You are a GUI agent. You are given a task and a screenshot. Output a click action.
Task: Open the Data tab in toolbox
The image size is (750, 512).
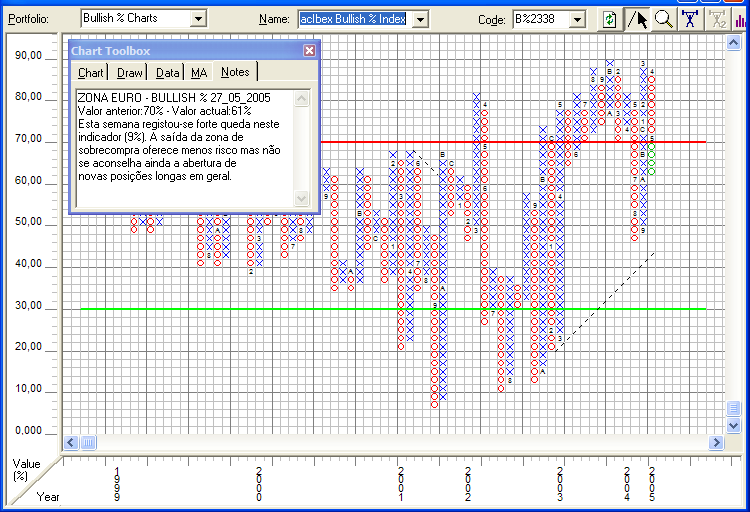click(167, 73)
